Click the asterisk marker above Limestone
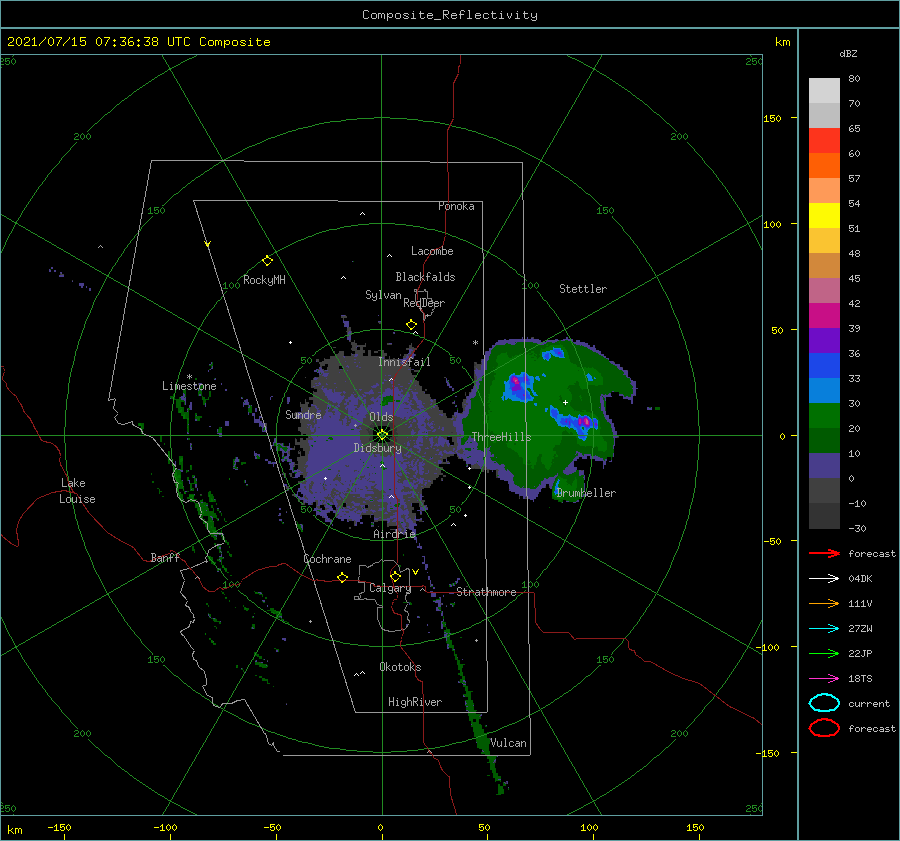The image size is (900, 841). 189,377
